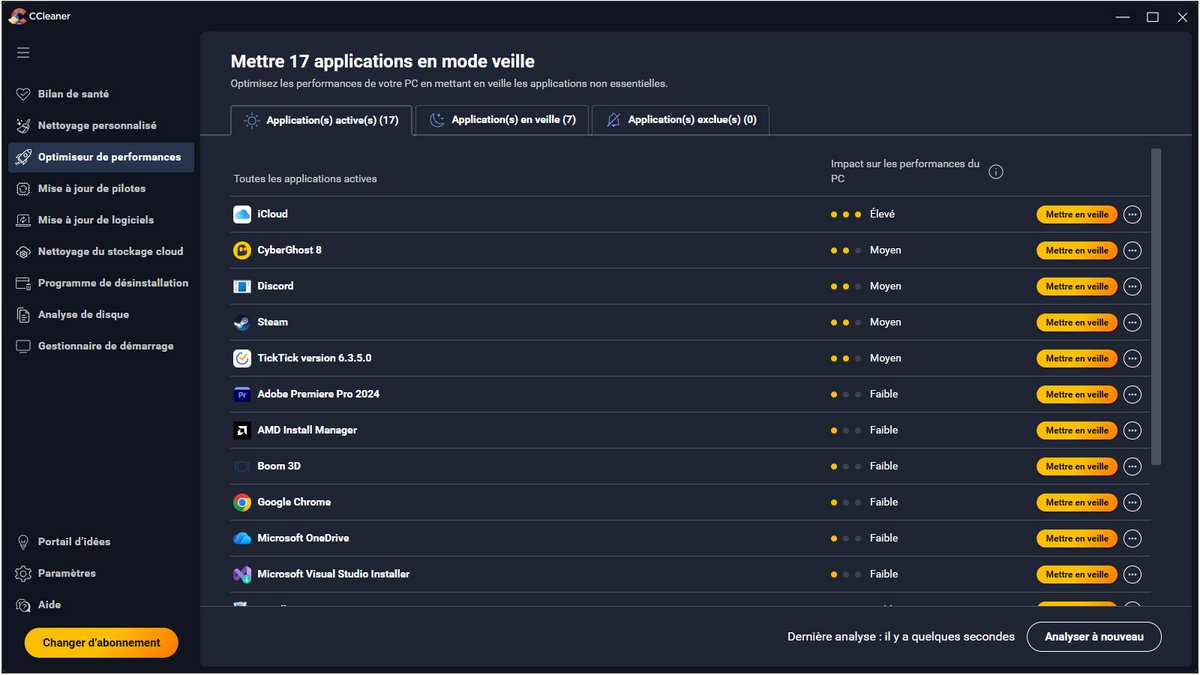Open more options for Discord

[x=1132, y=286]
